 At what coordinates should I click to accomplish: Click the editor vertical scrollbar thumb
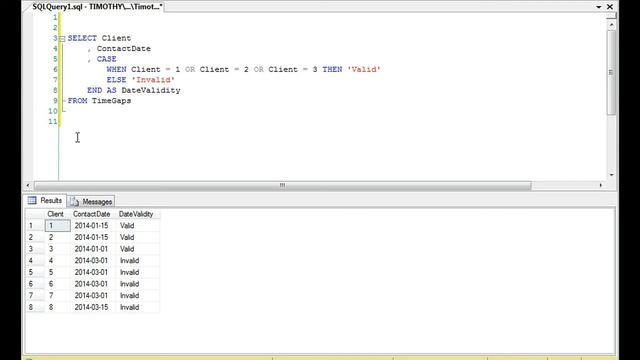pos(611,72)
